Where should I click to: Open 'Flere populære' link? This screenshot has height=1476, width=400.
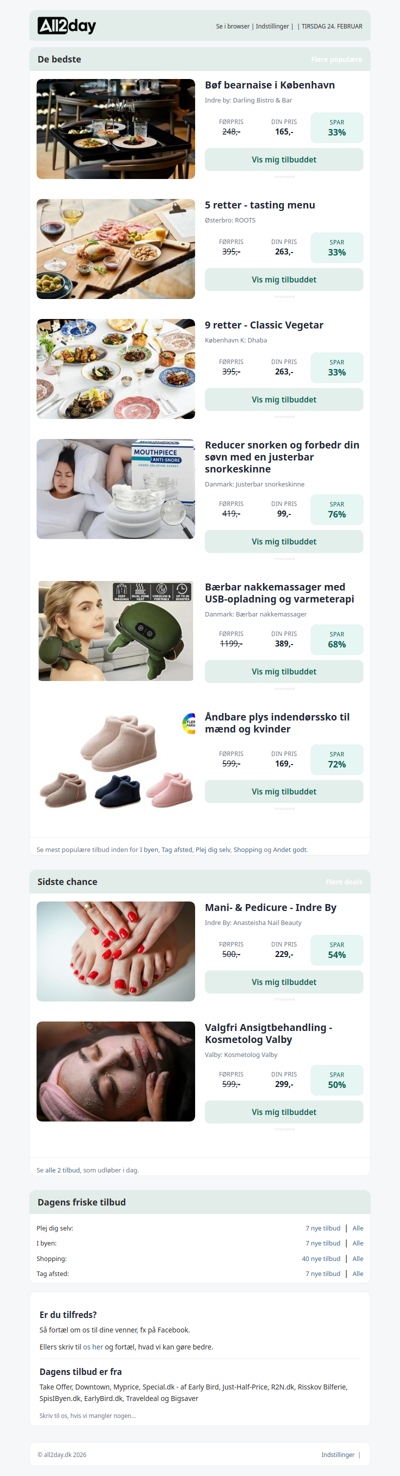point(336,60)
